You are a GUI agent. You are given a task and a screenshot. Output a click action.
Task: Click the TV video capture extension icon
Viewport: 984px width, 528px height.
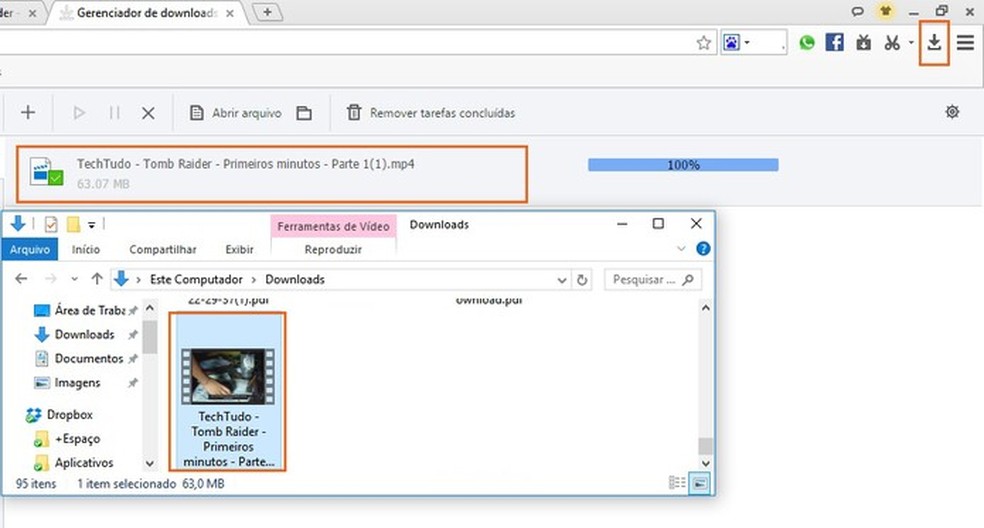pyautogui.click(x=864, y=43)
